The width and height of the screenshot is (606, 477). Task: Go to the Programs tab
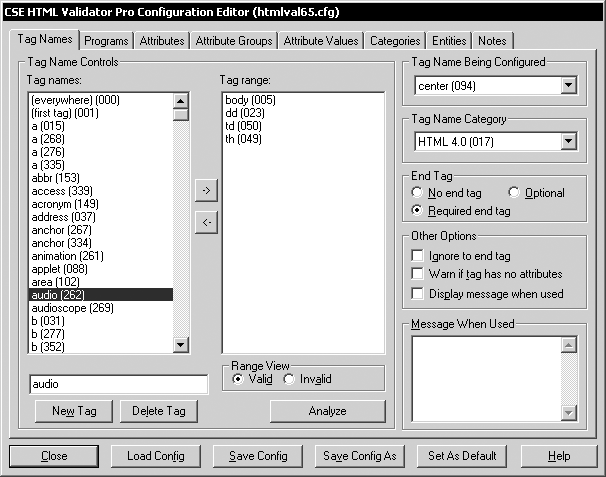tap(106, 41)
